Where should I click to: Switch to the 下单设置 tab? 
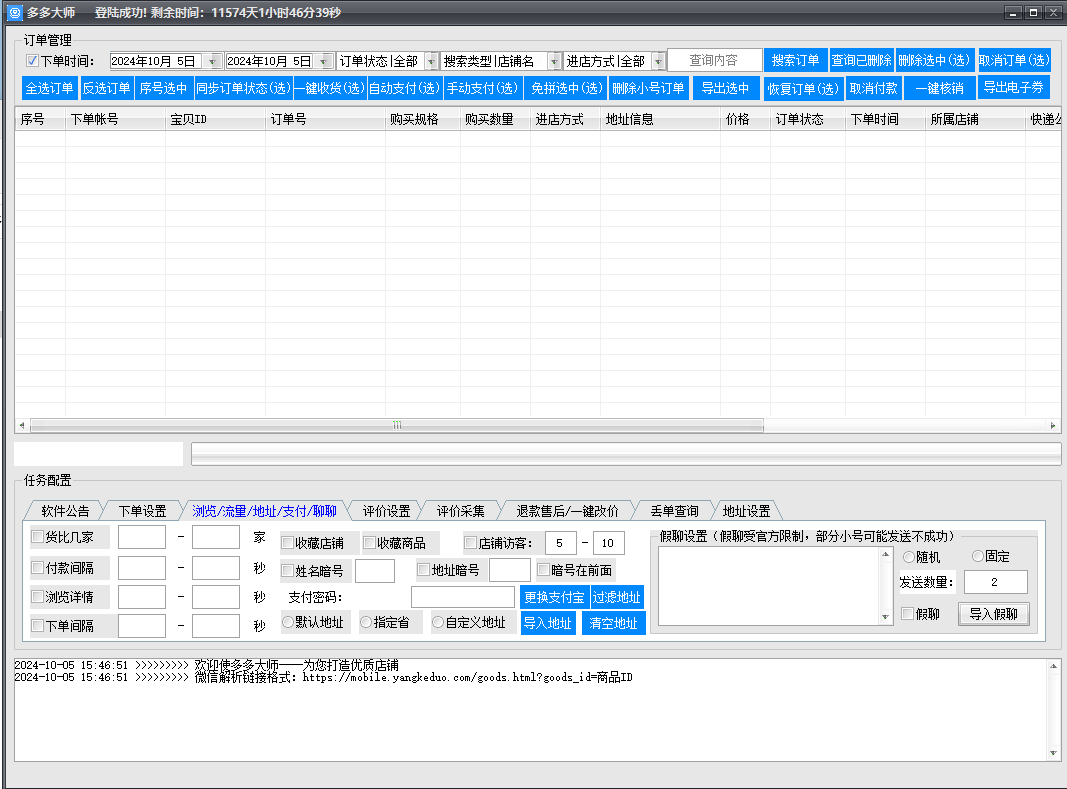(142, 511)
